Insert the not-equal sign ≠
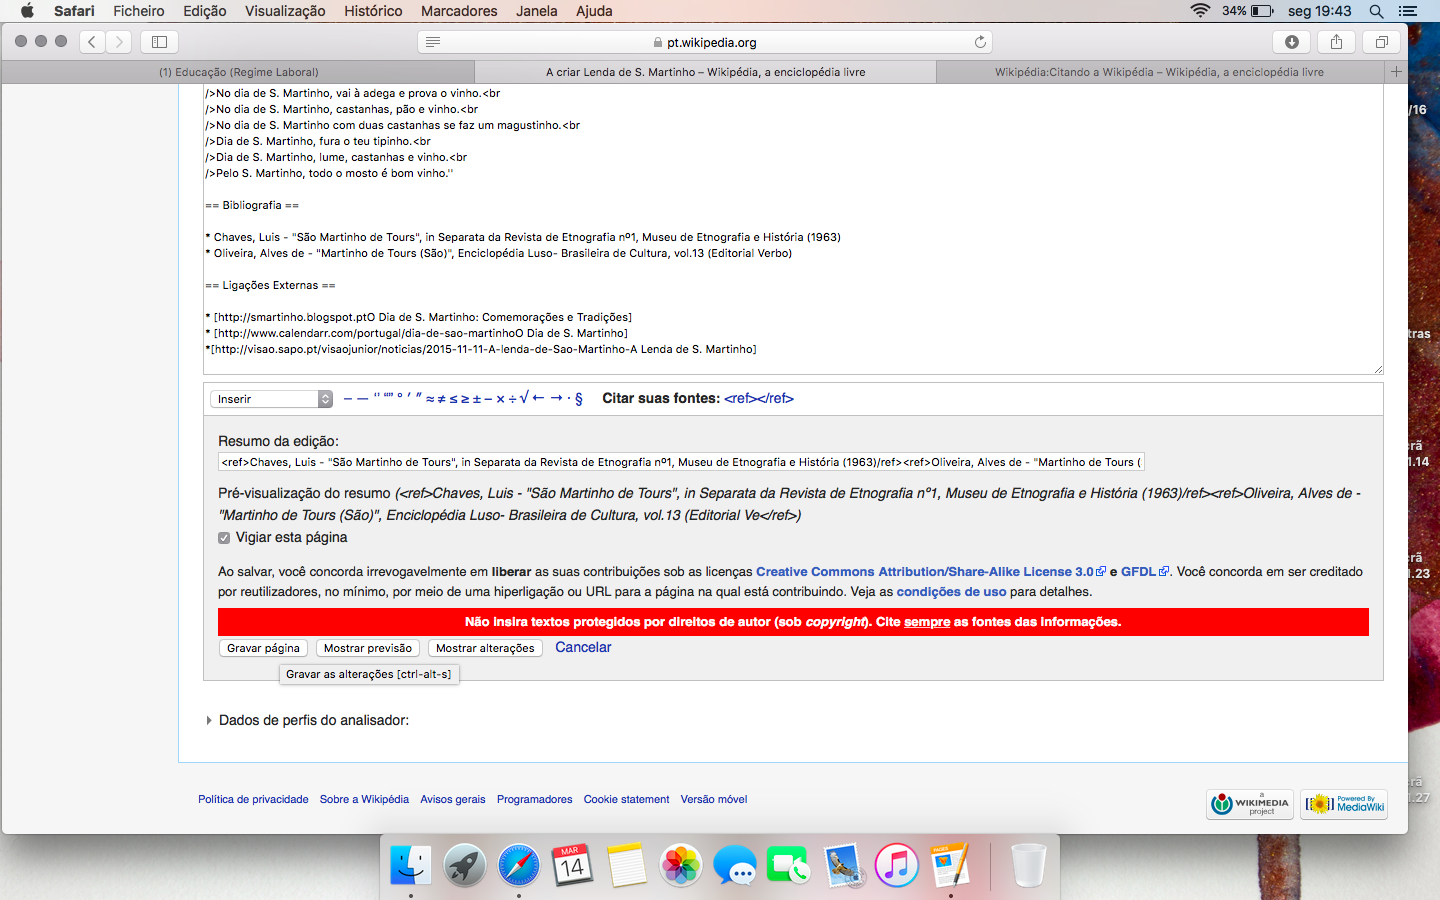1440x900 pixels. pos(442,399)
